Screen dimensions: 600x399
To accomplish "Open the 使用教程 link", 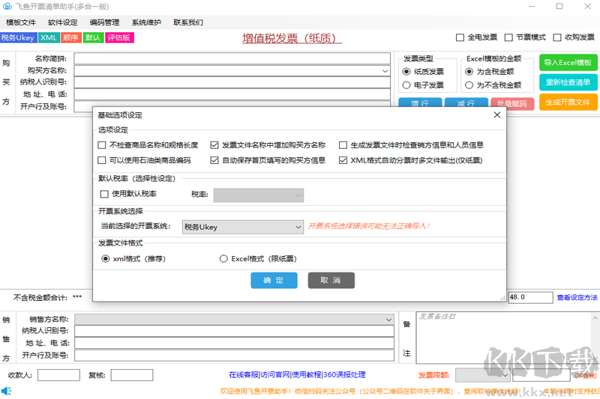I will click(x=307, y=375).
